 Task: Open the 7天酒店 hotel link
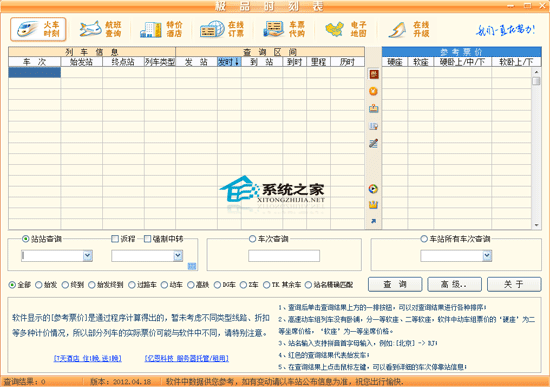[x=88, y=358]
